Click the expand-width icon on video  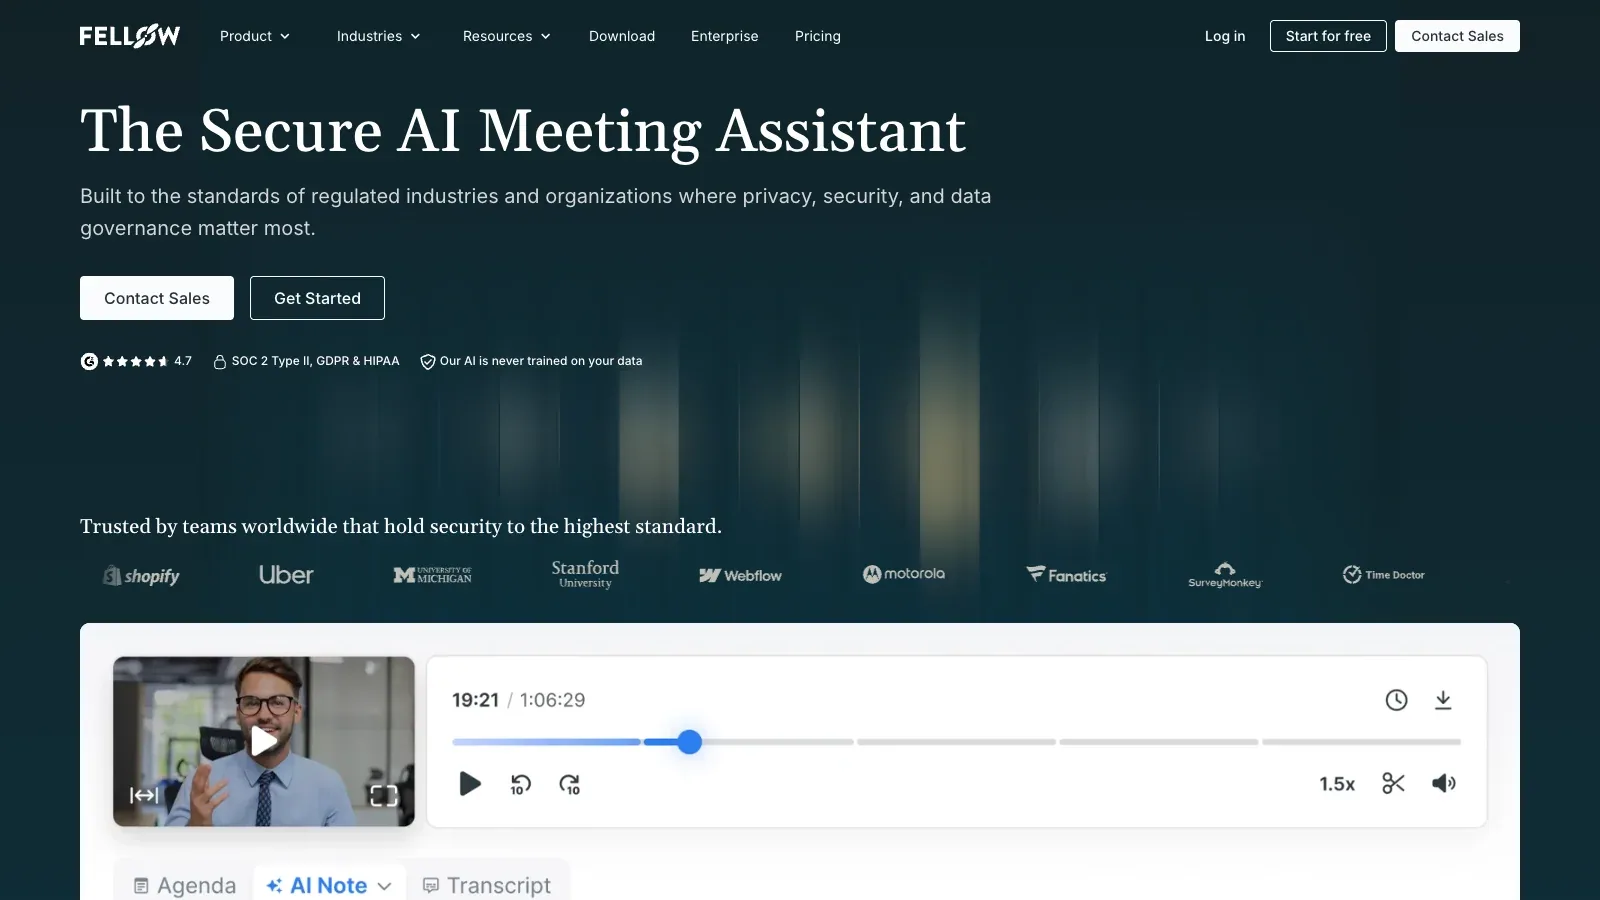point(144,795)
